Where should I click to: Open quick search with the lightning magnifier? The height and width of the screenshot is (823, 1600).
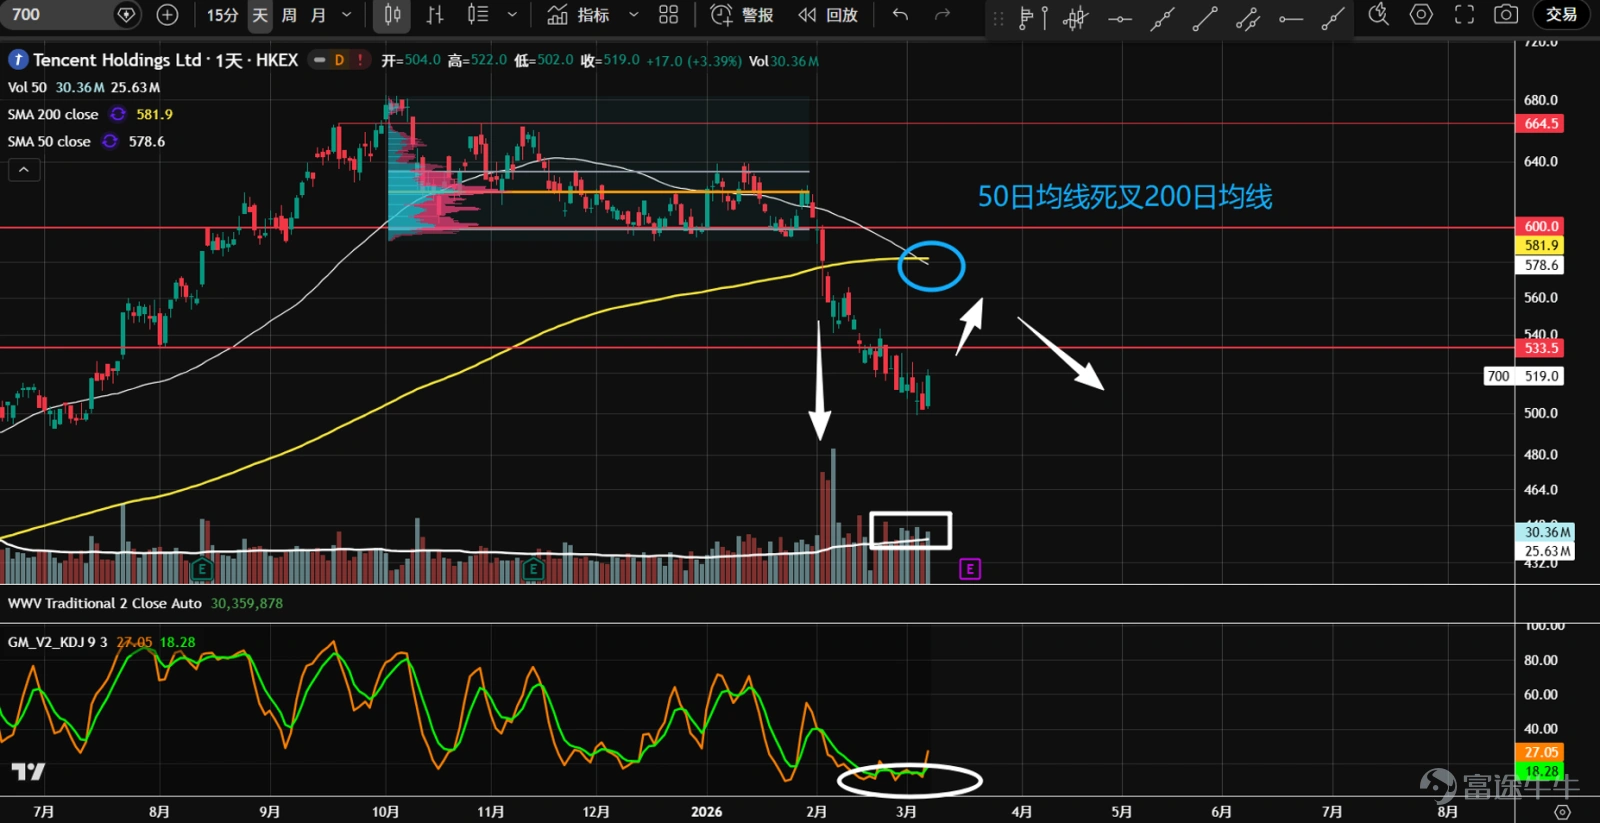(1379, 15)
